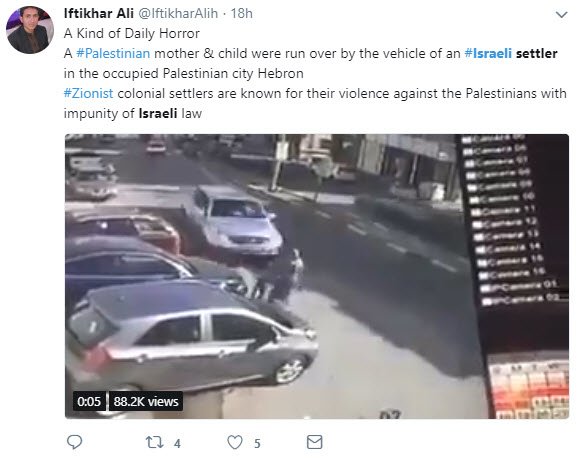Open the 18h timestamp link
The width and height of the screenshot is (579, 460).
click(x=241, y=13)
